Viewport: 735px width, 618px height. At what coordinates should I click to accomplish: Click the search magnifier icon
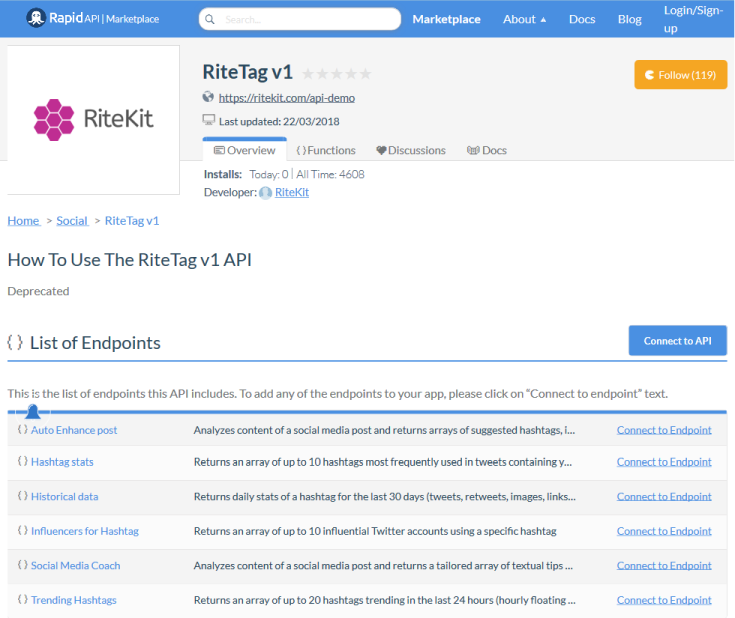(x=210, y=19)
